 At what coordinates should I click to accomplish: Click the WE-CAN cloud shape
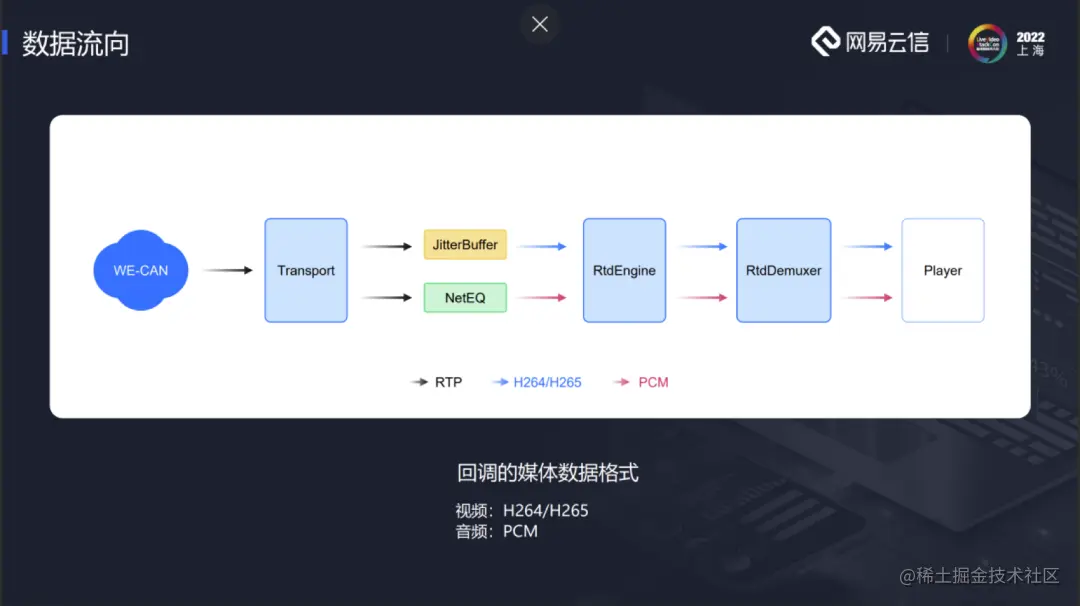pyautogui.click(x=141, y=270)
